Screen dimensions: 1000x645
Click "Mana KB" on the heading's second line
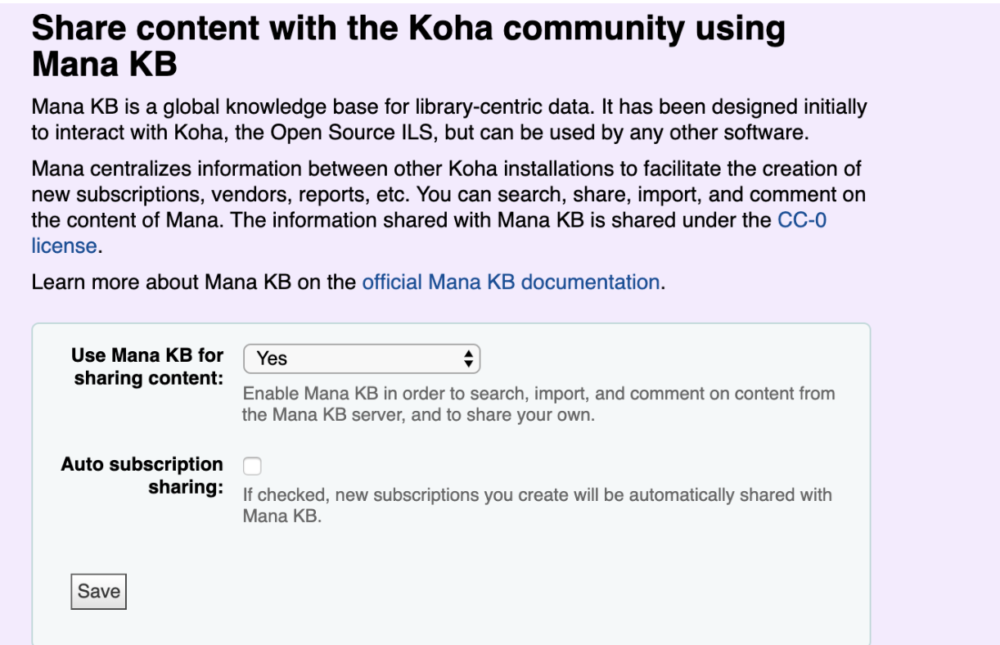[x=104, y=66]
